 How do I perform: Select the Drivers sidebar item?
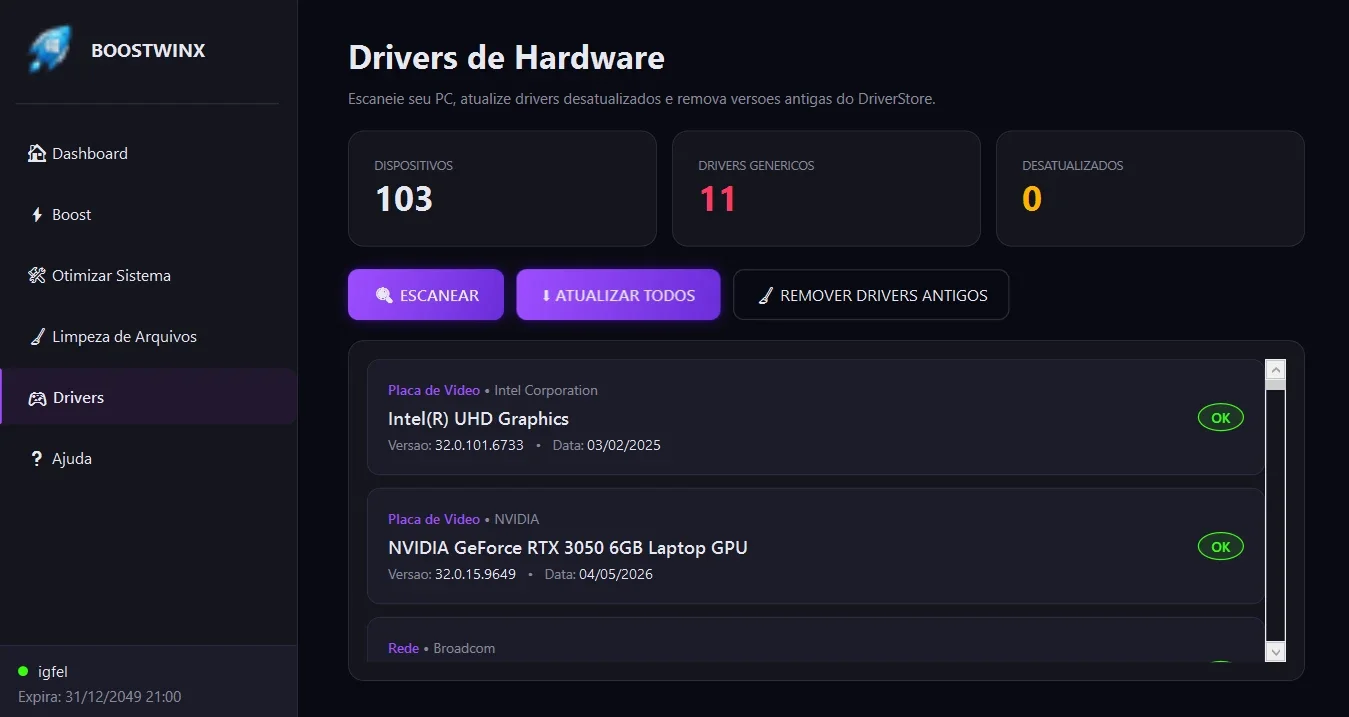148,397
